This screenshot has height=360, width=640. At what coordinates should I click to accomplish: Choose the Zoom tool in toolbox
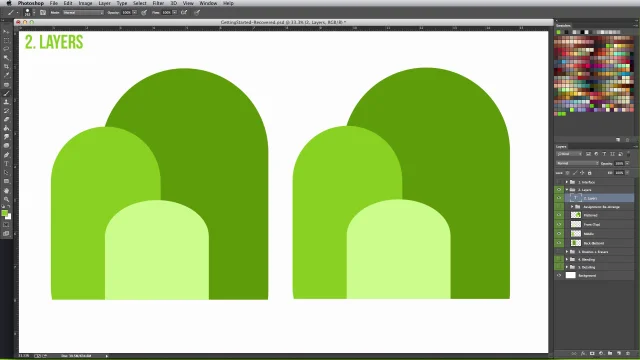click(6, 200)
